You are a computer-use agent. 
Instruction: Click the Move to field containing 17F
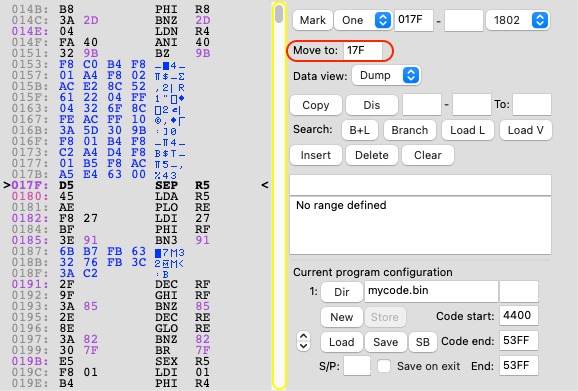click(362, 50)
